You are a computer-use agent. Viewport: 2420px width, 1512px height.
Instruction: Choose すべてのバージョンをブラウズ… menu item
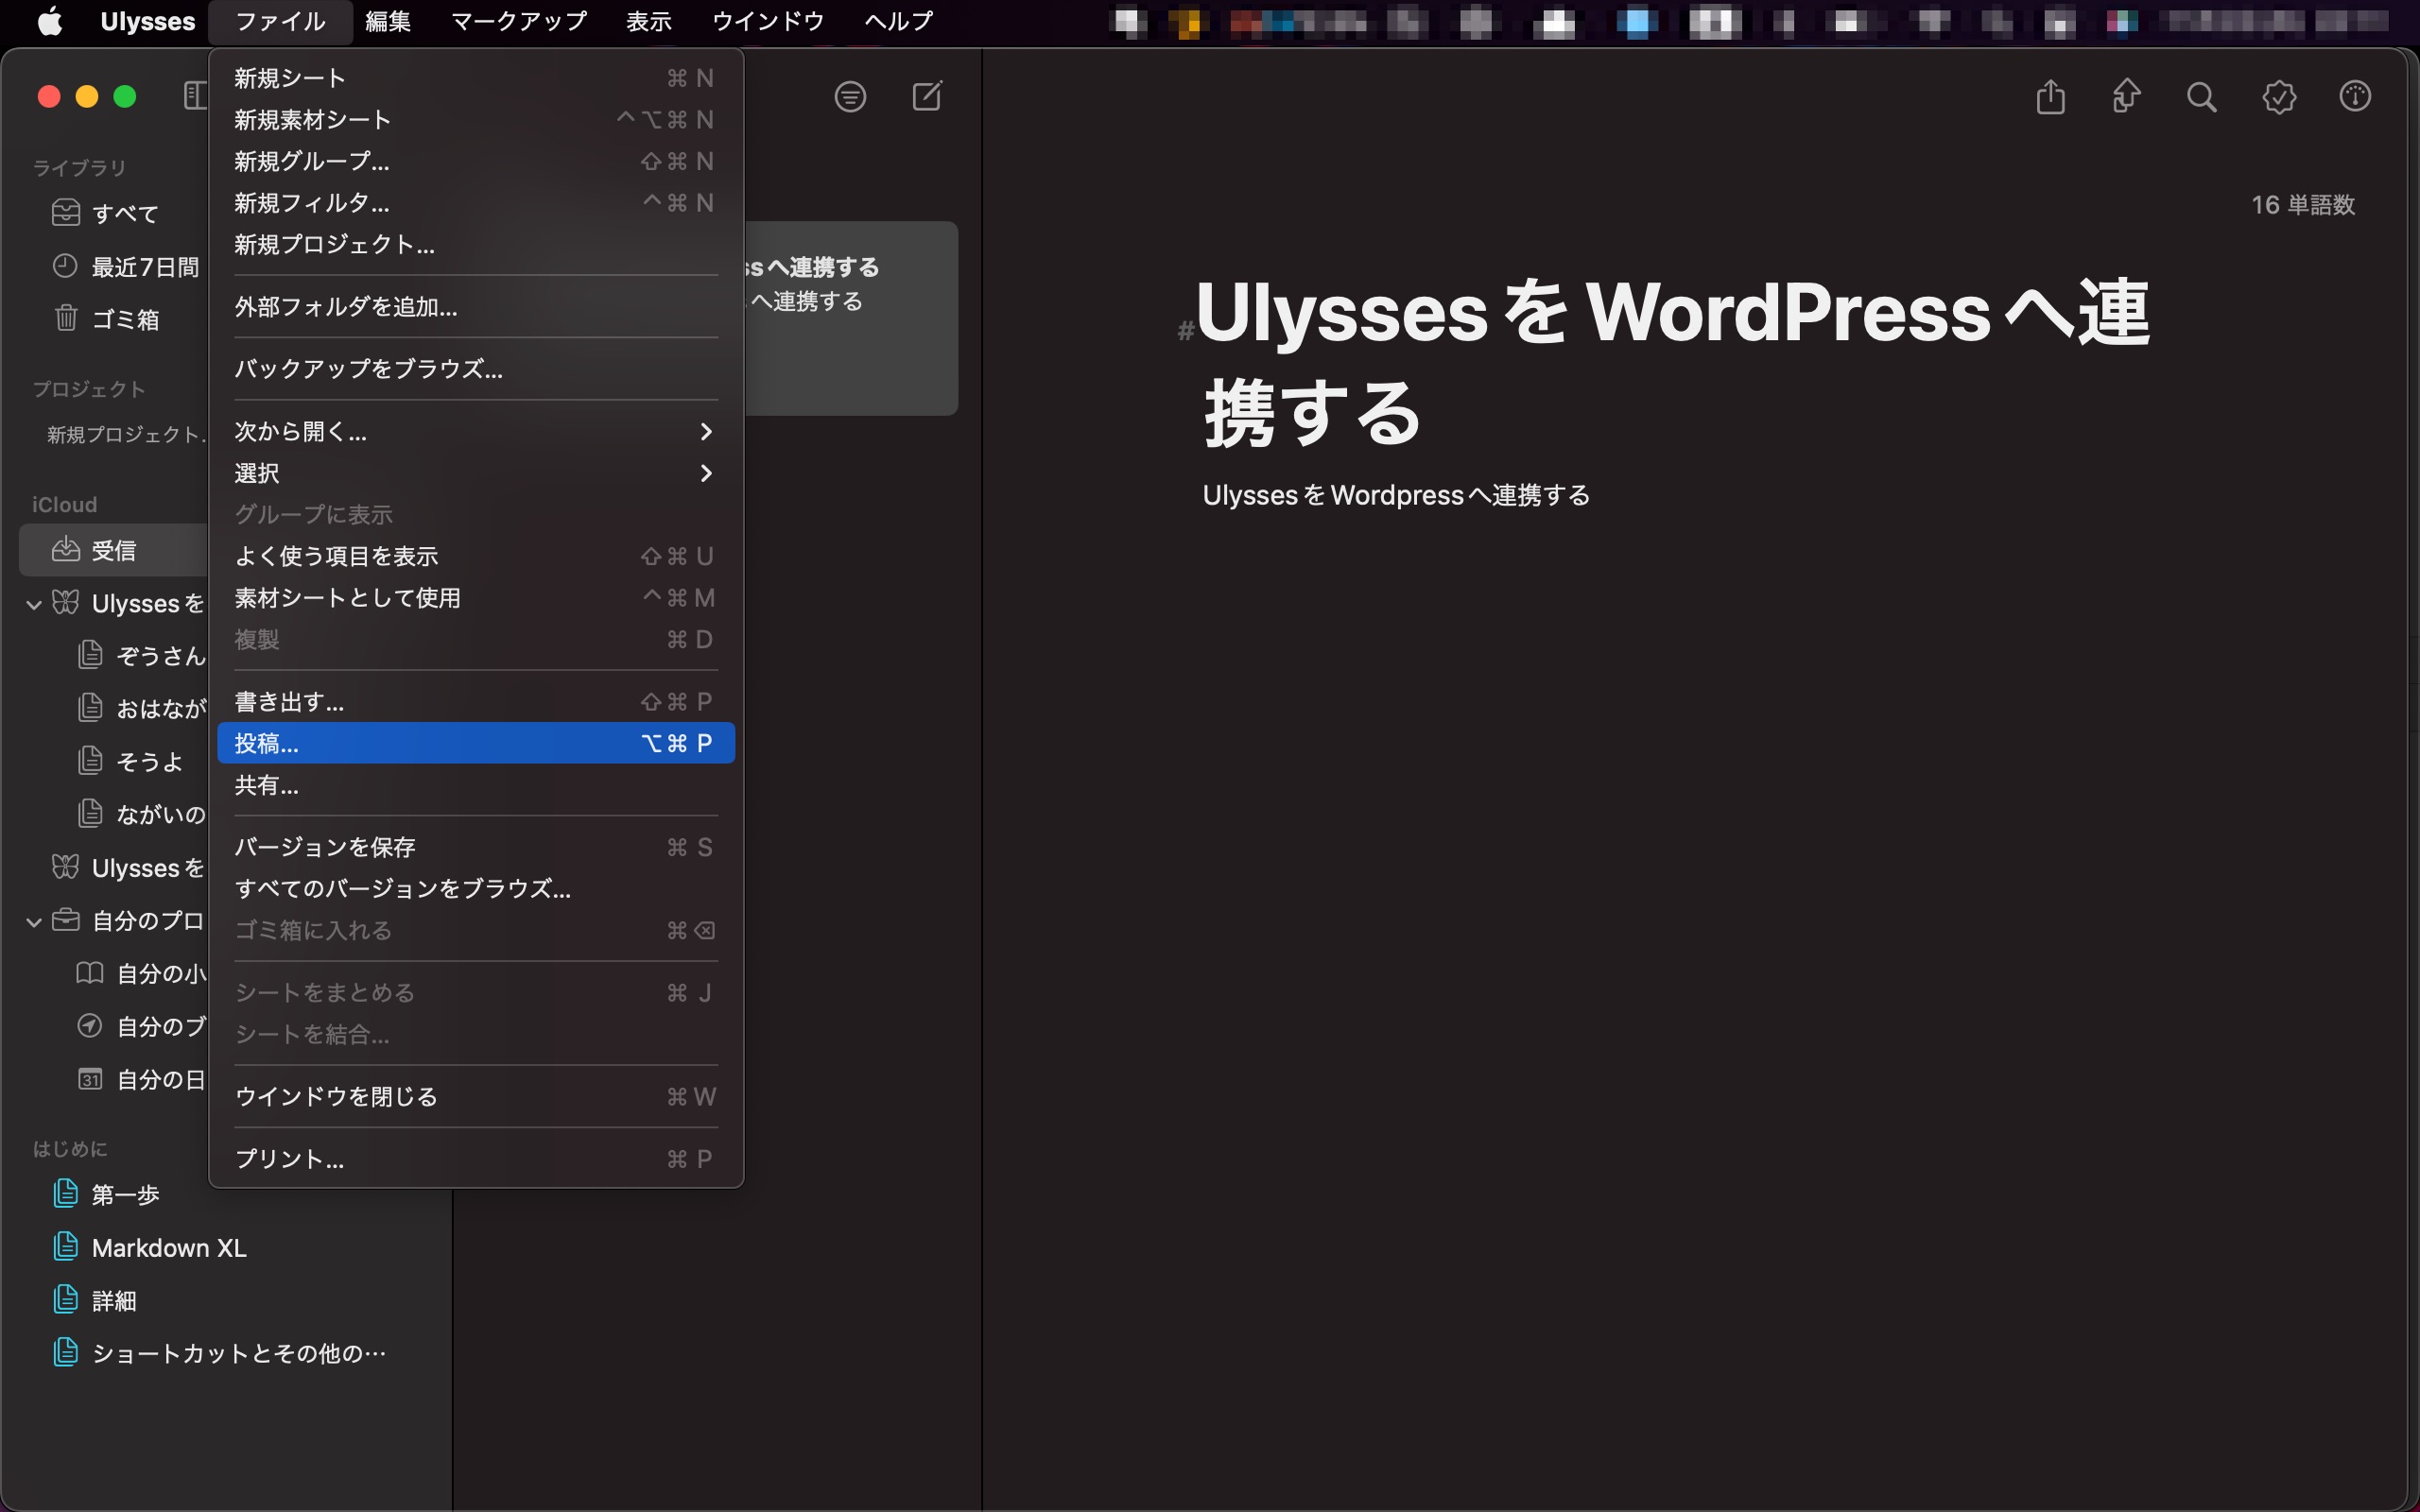coord(476,889)
